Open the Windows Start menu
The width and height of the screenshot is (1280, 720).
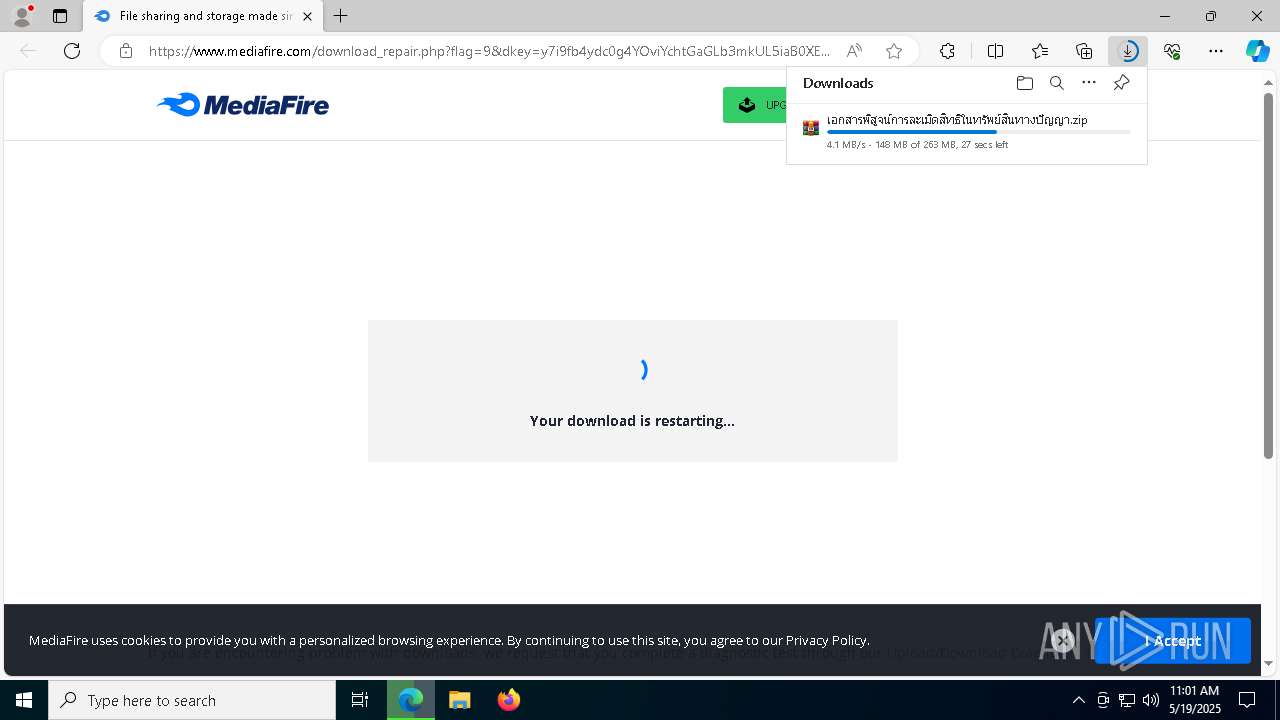[x=24, y=700]
